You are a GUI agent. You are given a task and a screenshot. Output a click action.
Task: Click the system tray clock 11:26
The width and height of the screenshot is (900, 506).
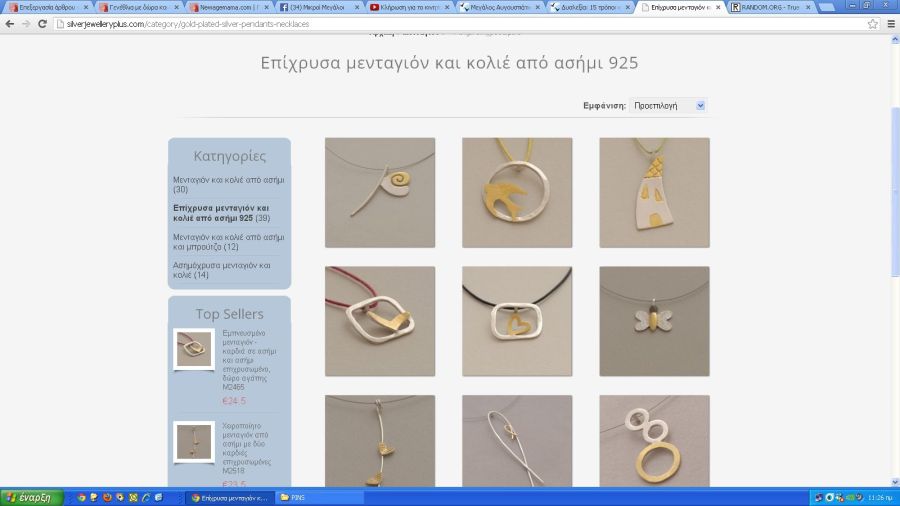point(880,497)
